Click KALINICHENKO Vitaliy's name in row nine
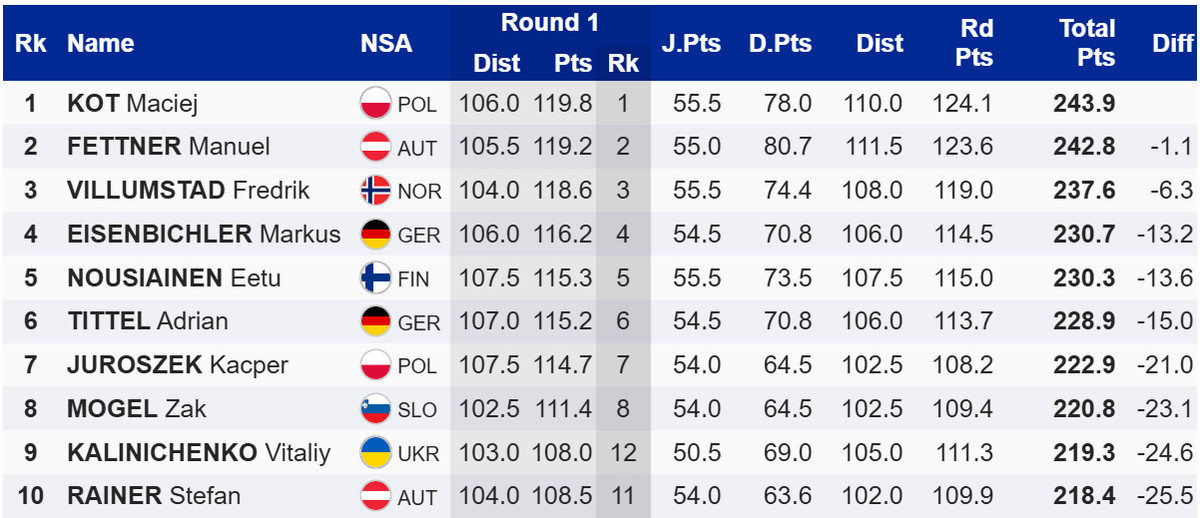Viewport: 1200px width, 518px height. 198,452
